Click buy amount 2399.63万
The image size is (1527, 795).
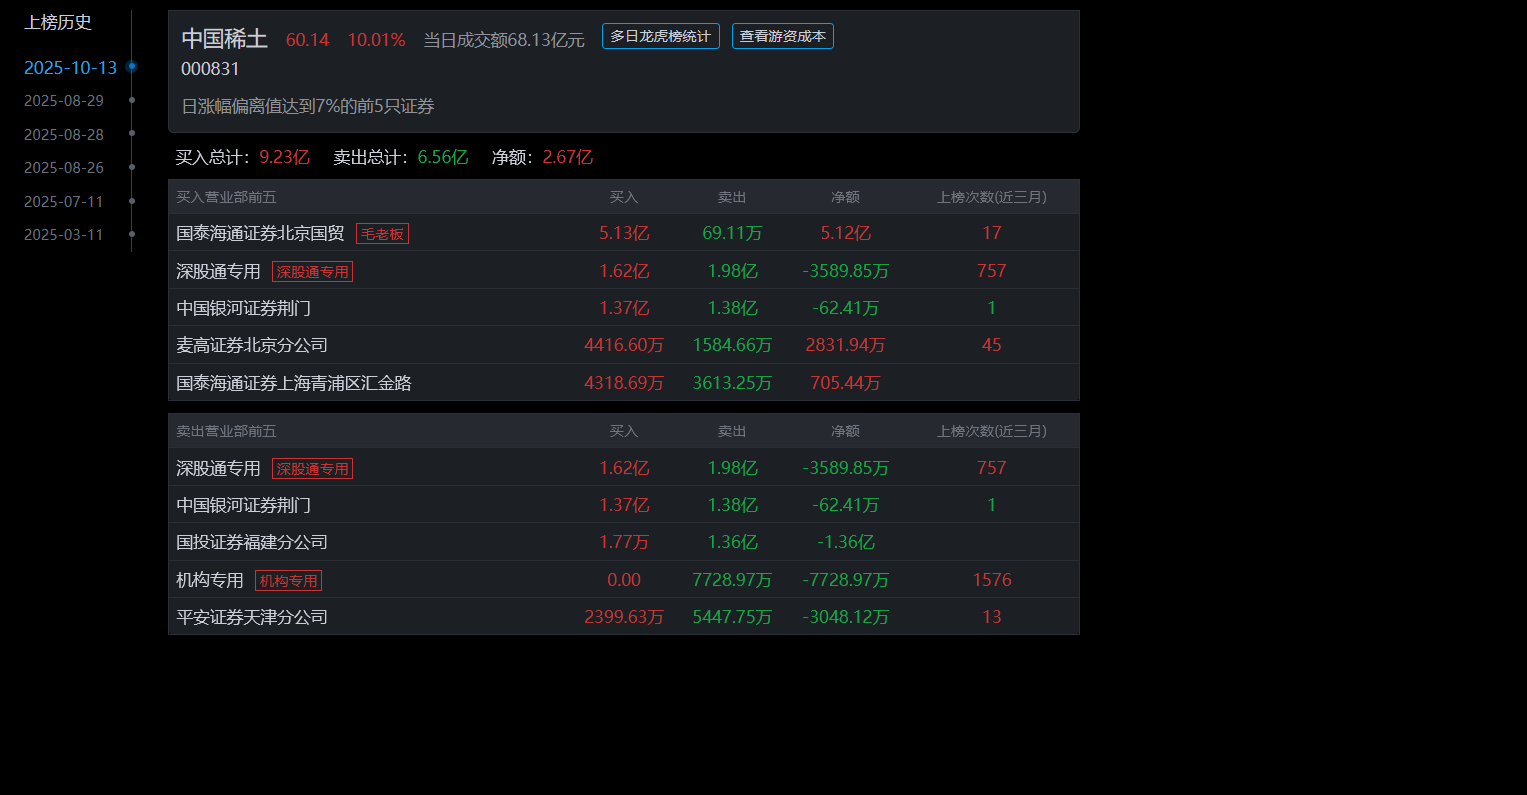[624, 617]
